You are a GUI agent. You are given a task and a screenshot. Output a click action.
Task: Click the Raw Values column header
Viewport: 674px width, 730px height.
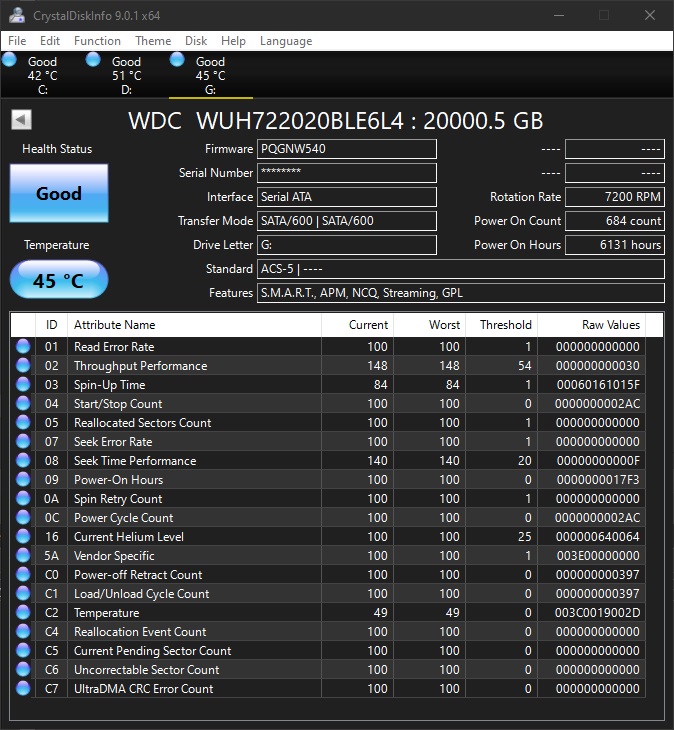[x=592, y=325]
